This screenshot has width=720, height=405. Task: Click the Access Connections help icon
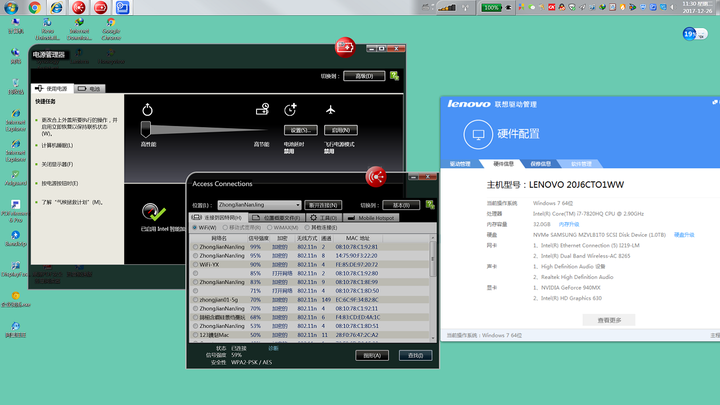pos(430,205)
